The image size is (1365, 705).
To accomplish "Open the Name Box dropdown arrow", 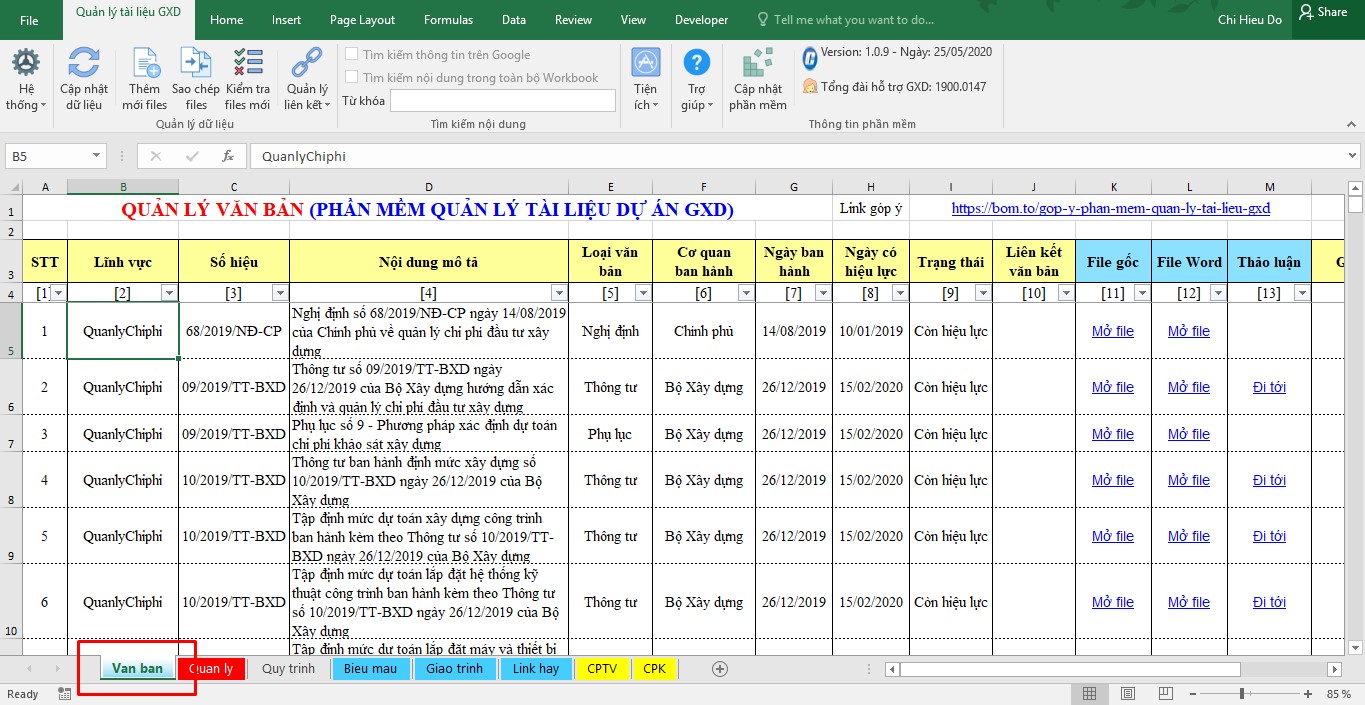I will point(97,156).
